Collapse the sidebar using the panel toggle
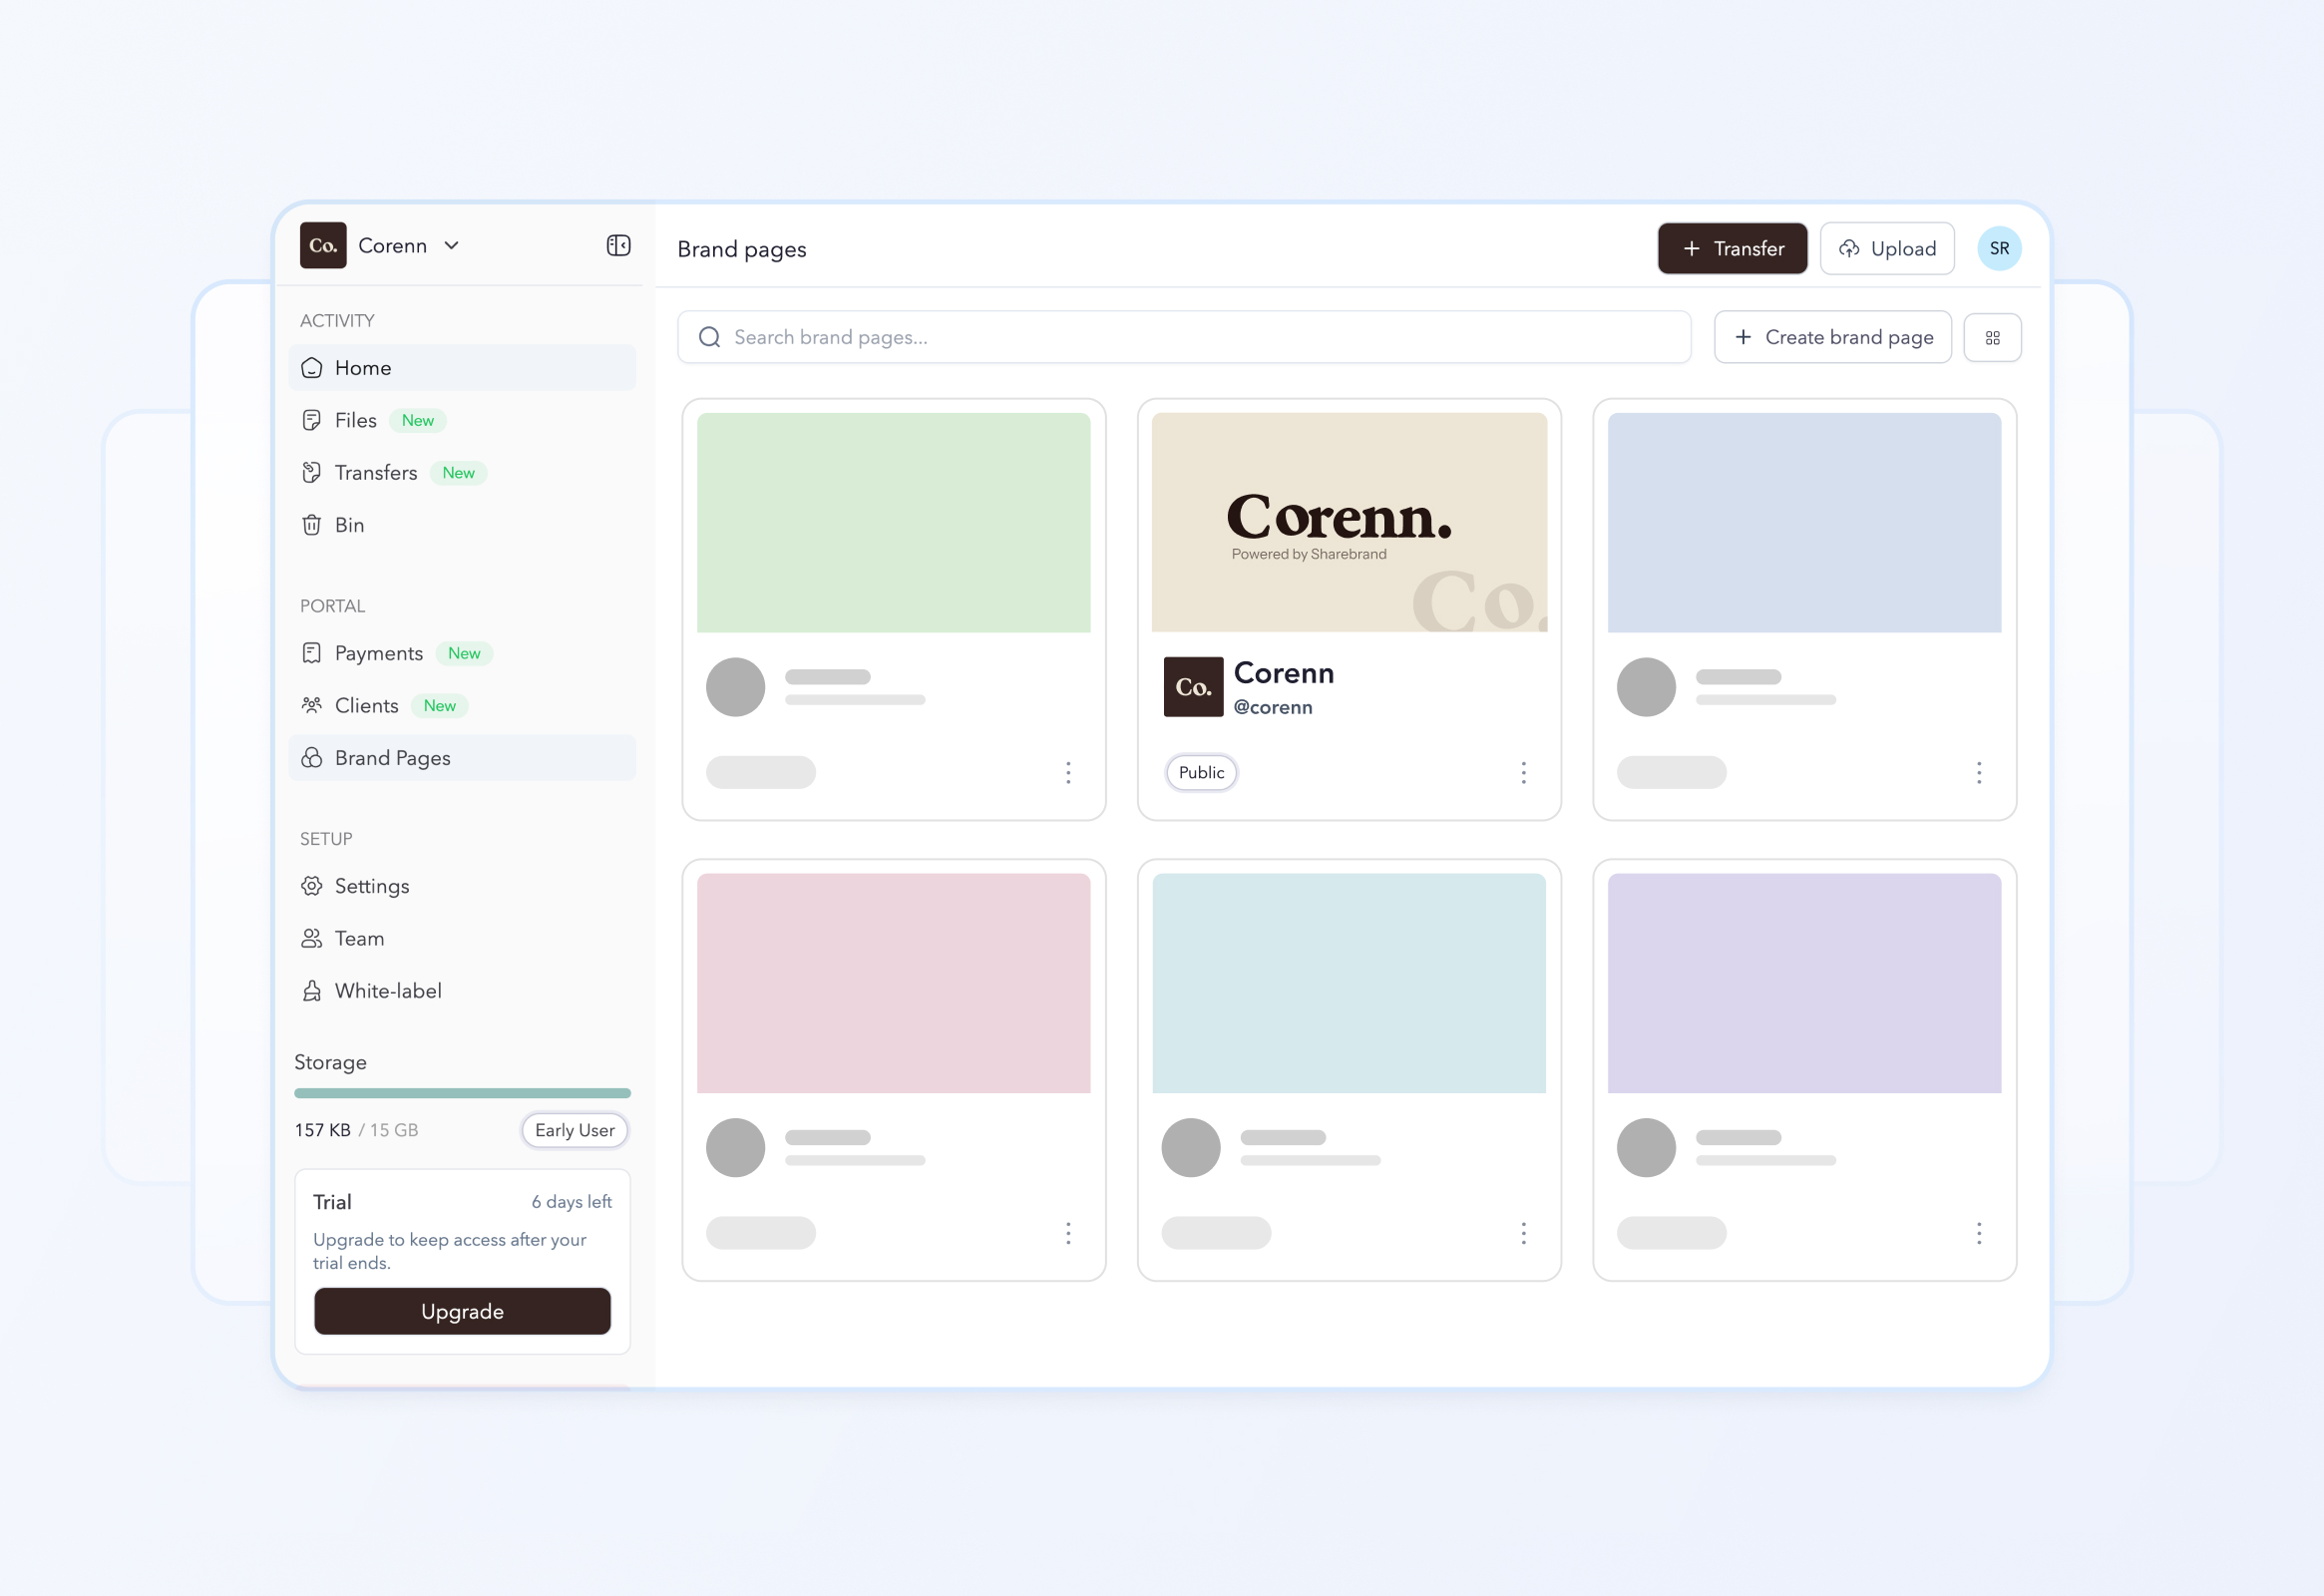The height and width of the screenshot is (1596, 2324). (x=617, y=245)
